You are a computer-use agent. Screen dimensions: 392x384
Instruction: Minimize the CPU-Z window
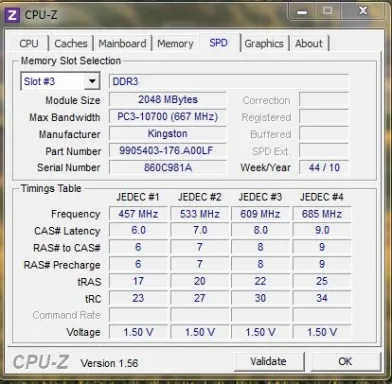point(302,12)
